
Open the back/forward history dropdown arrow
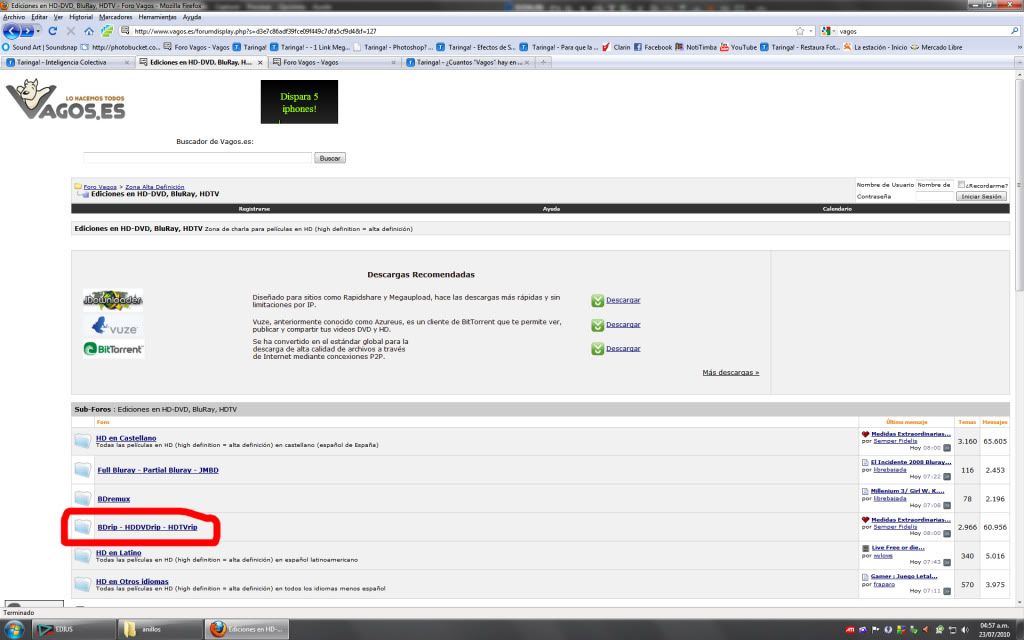tap(38, 31)
